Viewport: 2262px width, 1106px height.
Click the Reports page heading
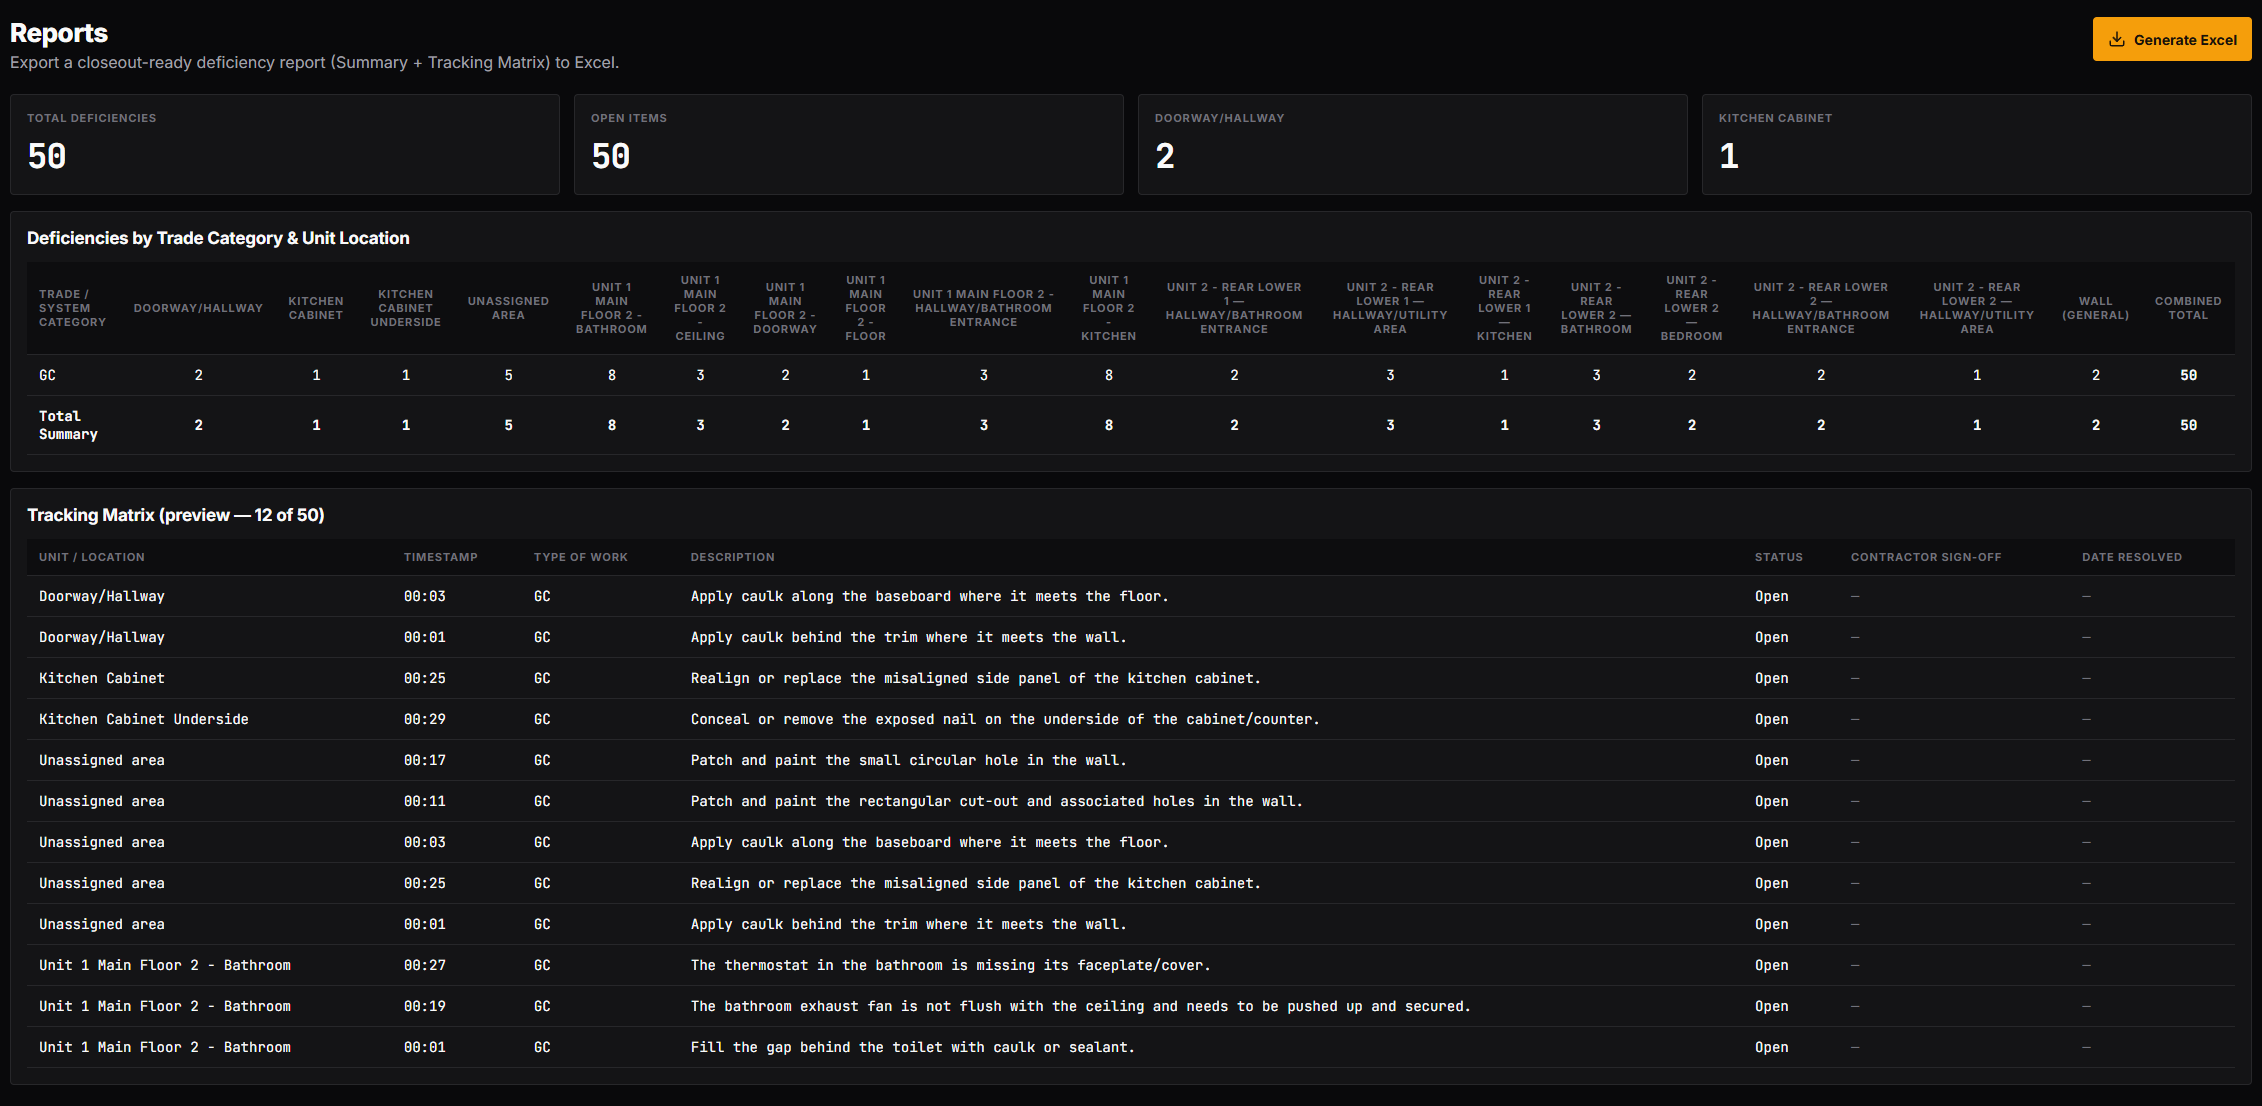(59, 33)
